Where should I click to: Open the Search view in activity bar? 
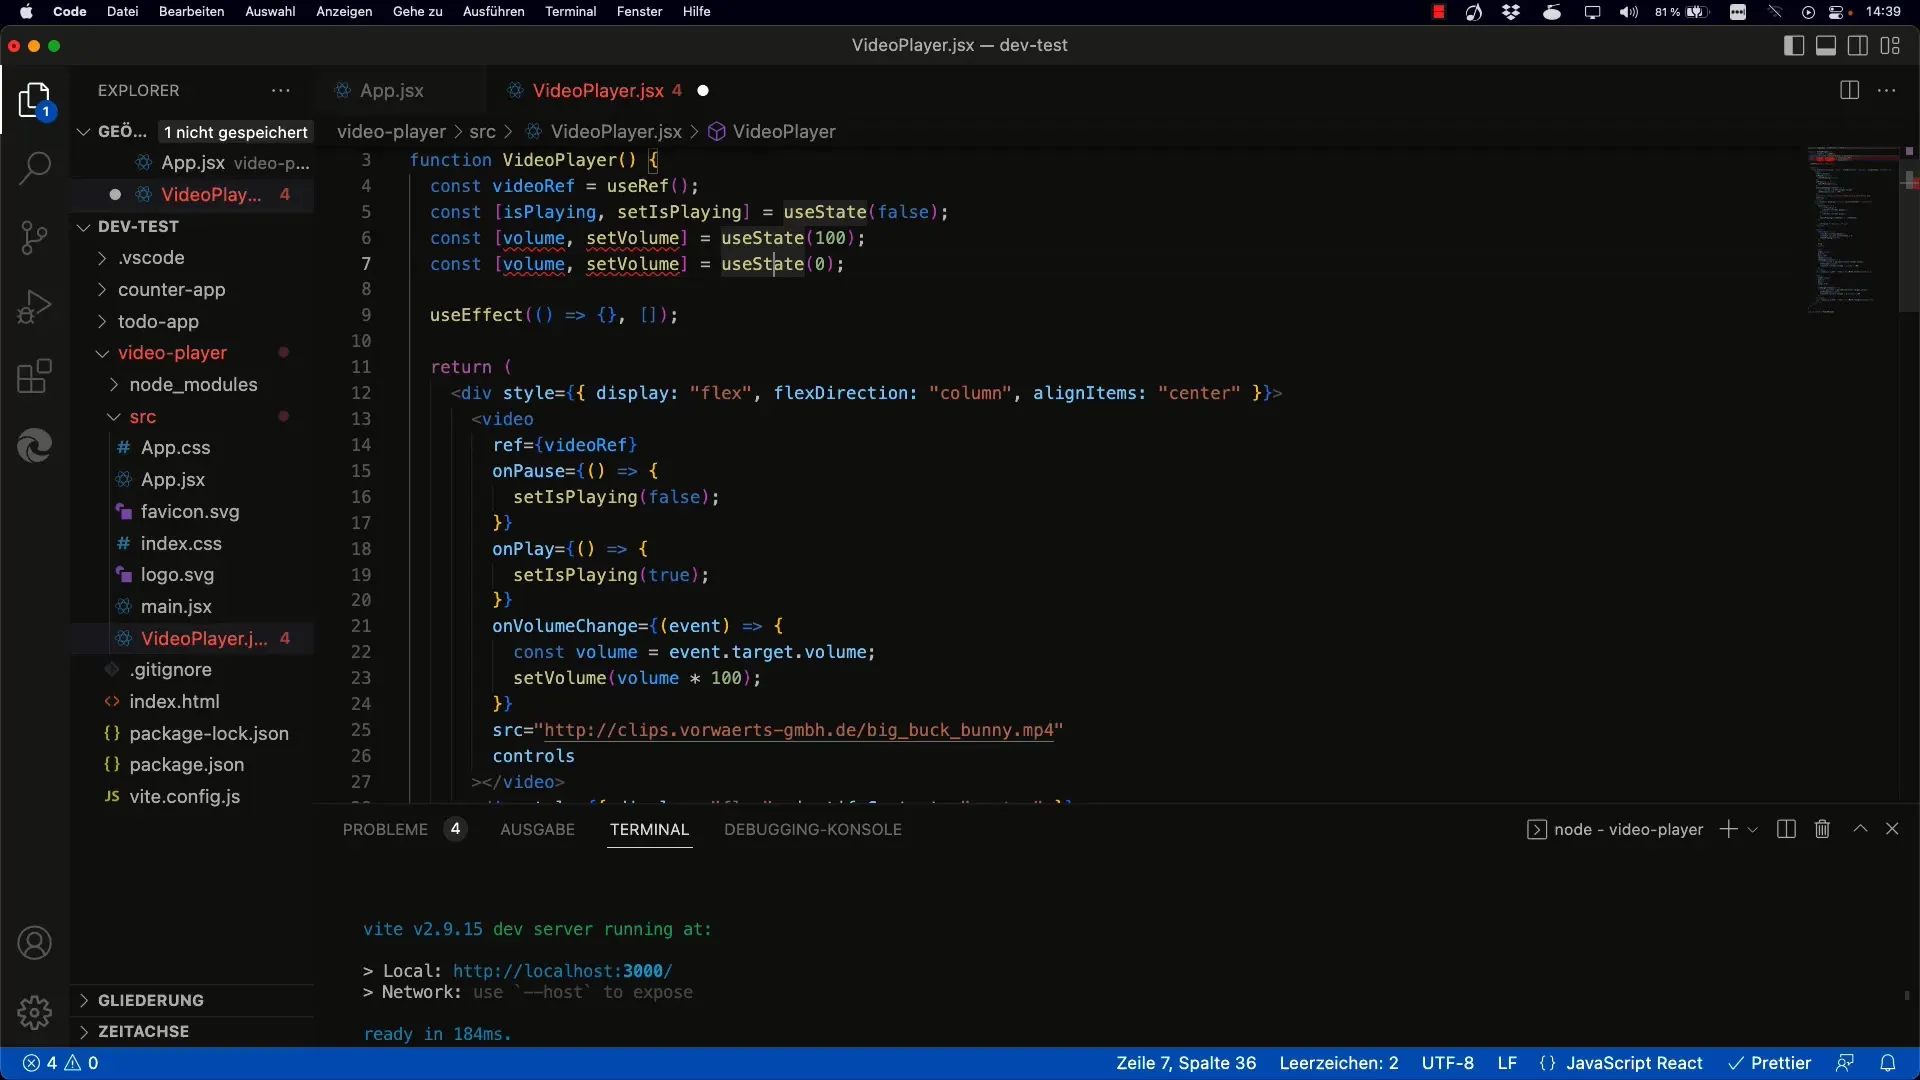click(x=35, y=168)
